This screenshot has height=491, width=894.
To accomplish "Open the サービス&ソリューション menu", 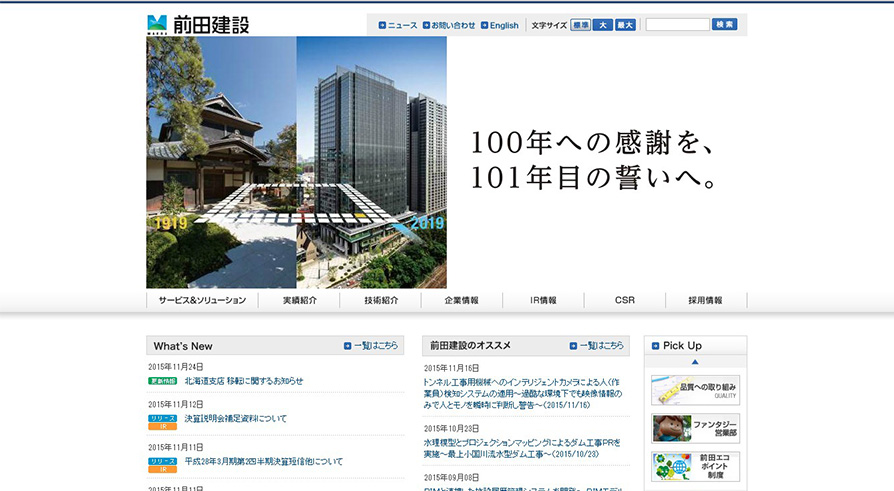I will tap(202, 300).
